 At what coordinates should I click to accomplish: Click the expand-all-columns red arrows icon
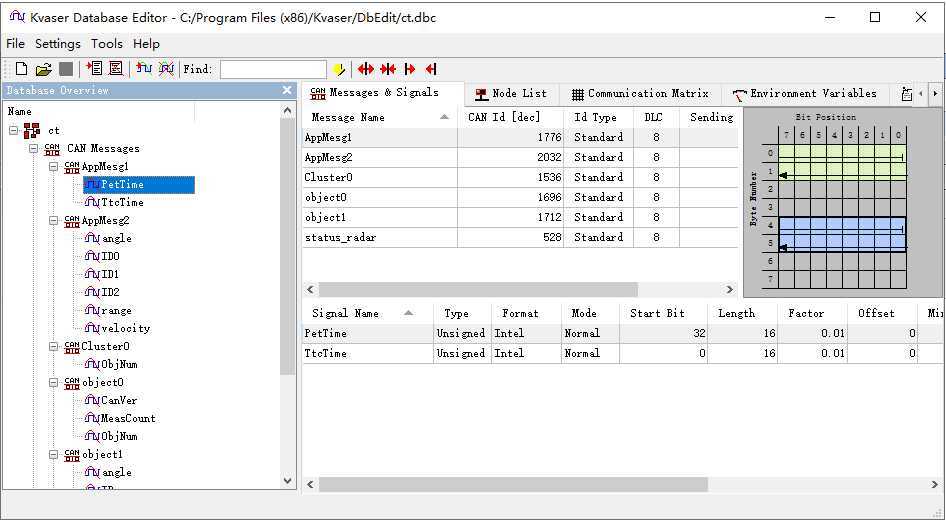click(x=366, y=69)
